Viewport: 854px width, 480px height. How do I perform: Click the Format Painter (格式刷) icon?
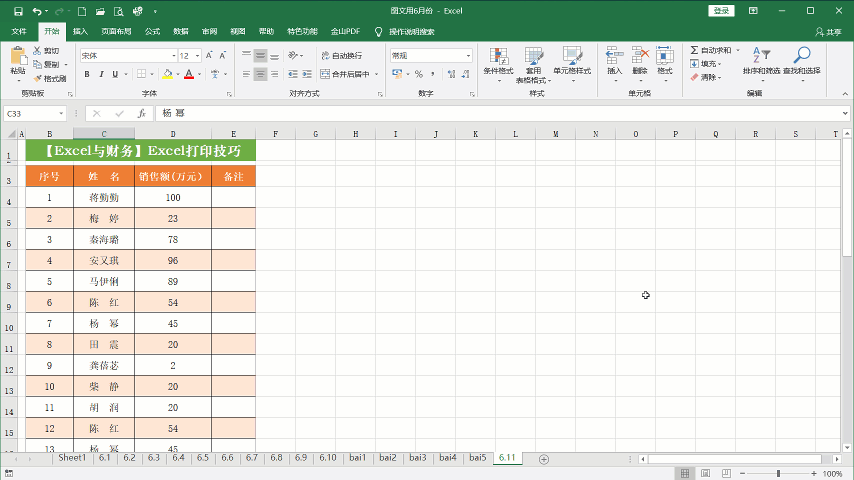point(37,78)
